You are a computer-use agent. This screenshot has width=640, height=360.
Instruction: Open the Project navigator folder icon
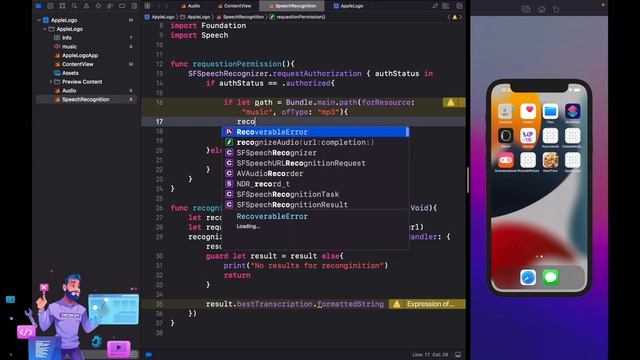[38, 6]
